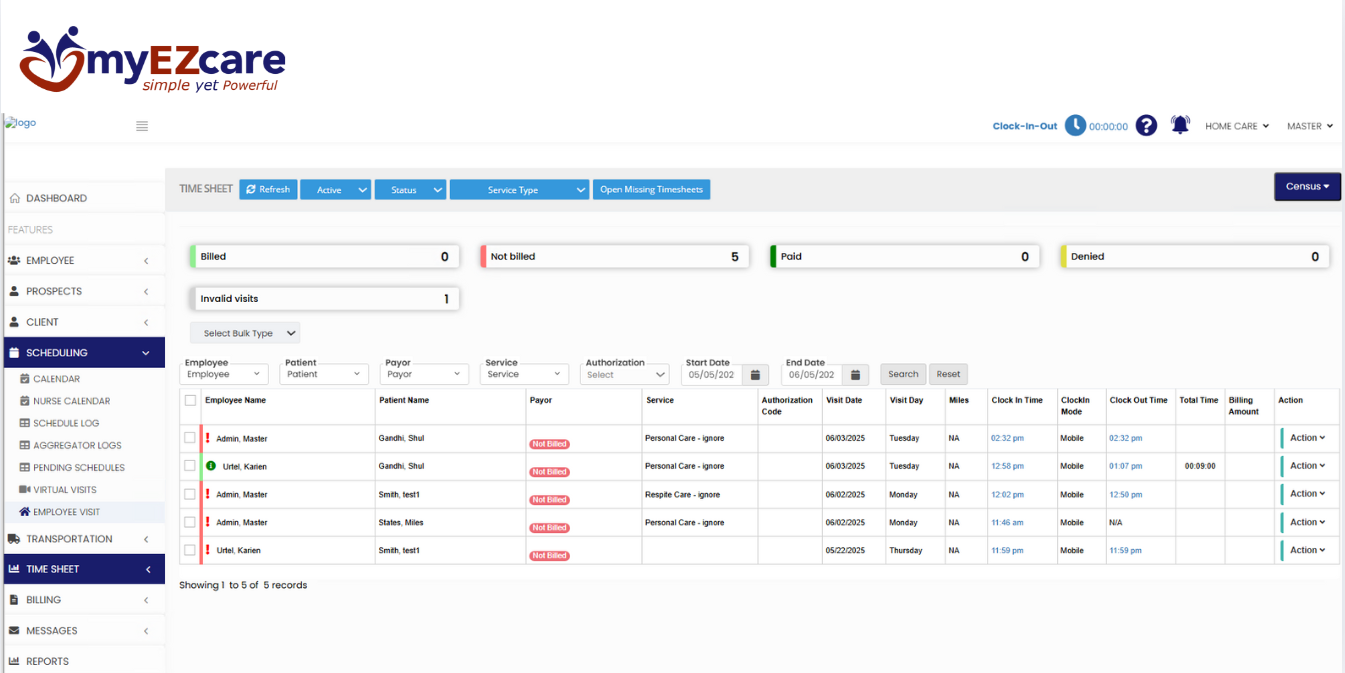
Task: Open the Billing sidebar menu
Action: point(83,600)
